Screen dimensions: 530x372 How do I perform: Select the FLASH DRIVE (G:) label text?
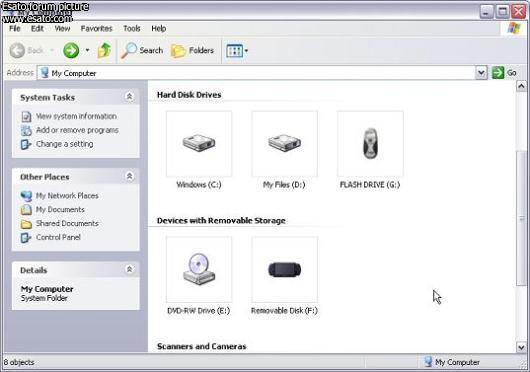pos(370,184)
